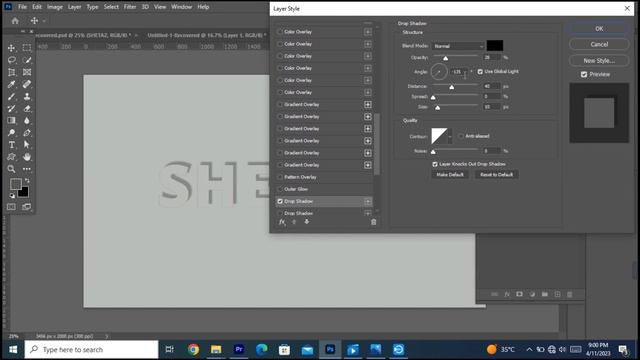Select the Eyedropper tool

(11, 84)
